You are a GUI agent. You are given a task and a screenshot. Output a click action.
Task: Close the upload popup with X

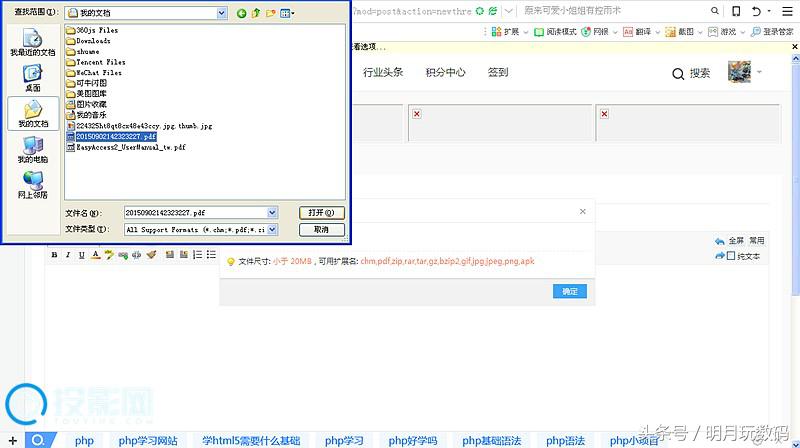click(583, 211)
